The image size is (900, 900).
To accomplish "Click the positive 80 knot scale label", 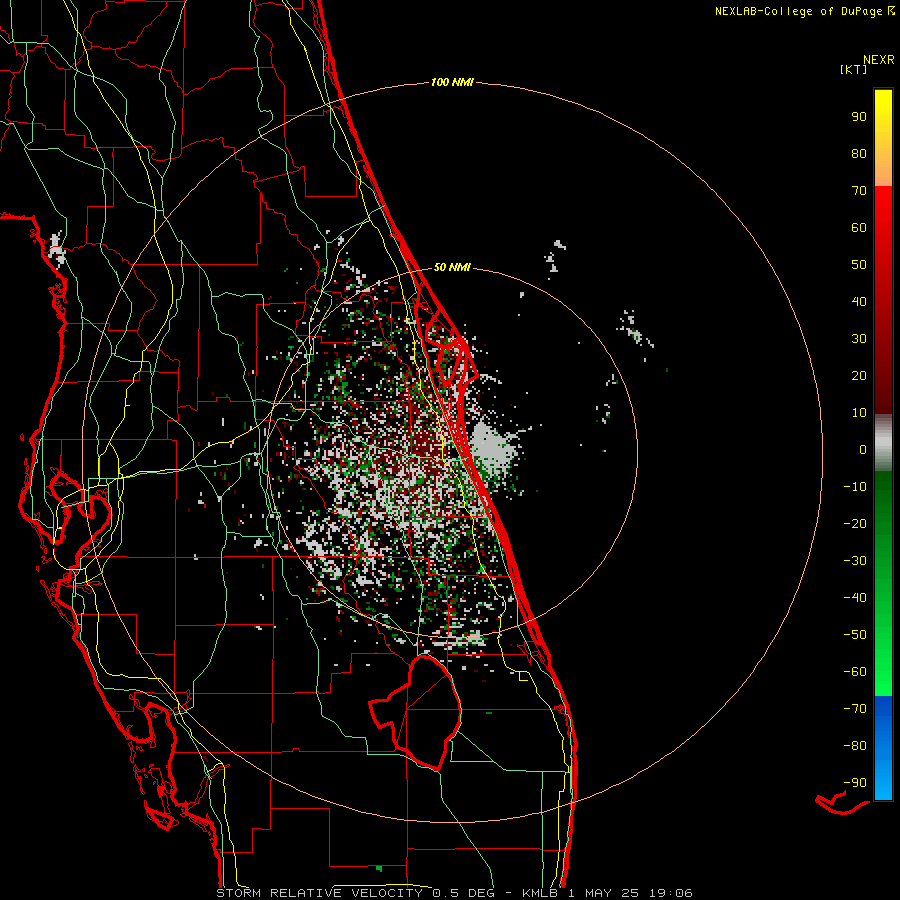I will pyautogui.click(x=859, y=154).
